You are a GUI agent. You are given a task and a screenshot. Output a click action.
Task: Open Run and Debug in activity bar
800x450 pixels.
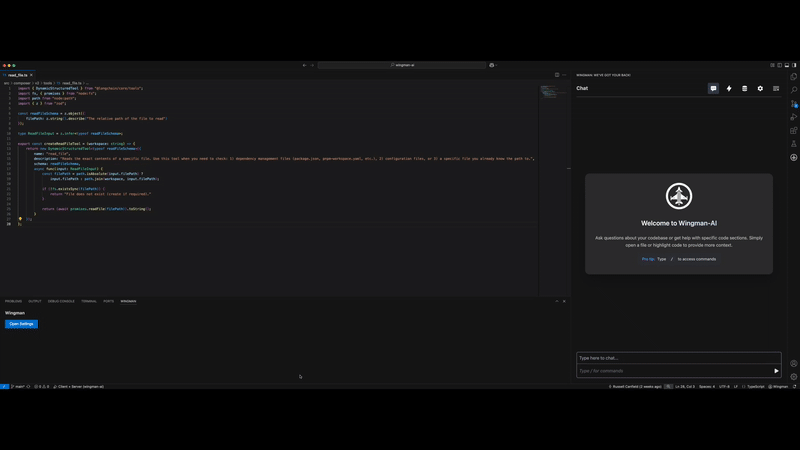coord(793,117)
